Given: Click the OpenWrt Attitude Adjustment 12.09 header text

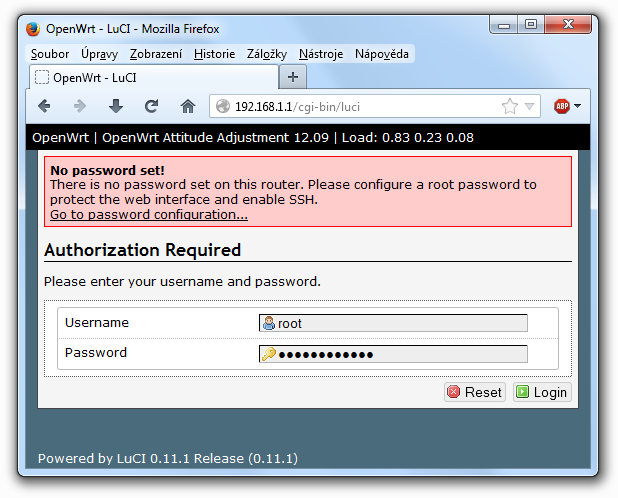Looking at the screenshot, I should [x=215, y=138].
